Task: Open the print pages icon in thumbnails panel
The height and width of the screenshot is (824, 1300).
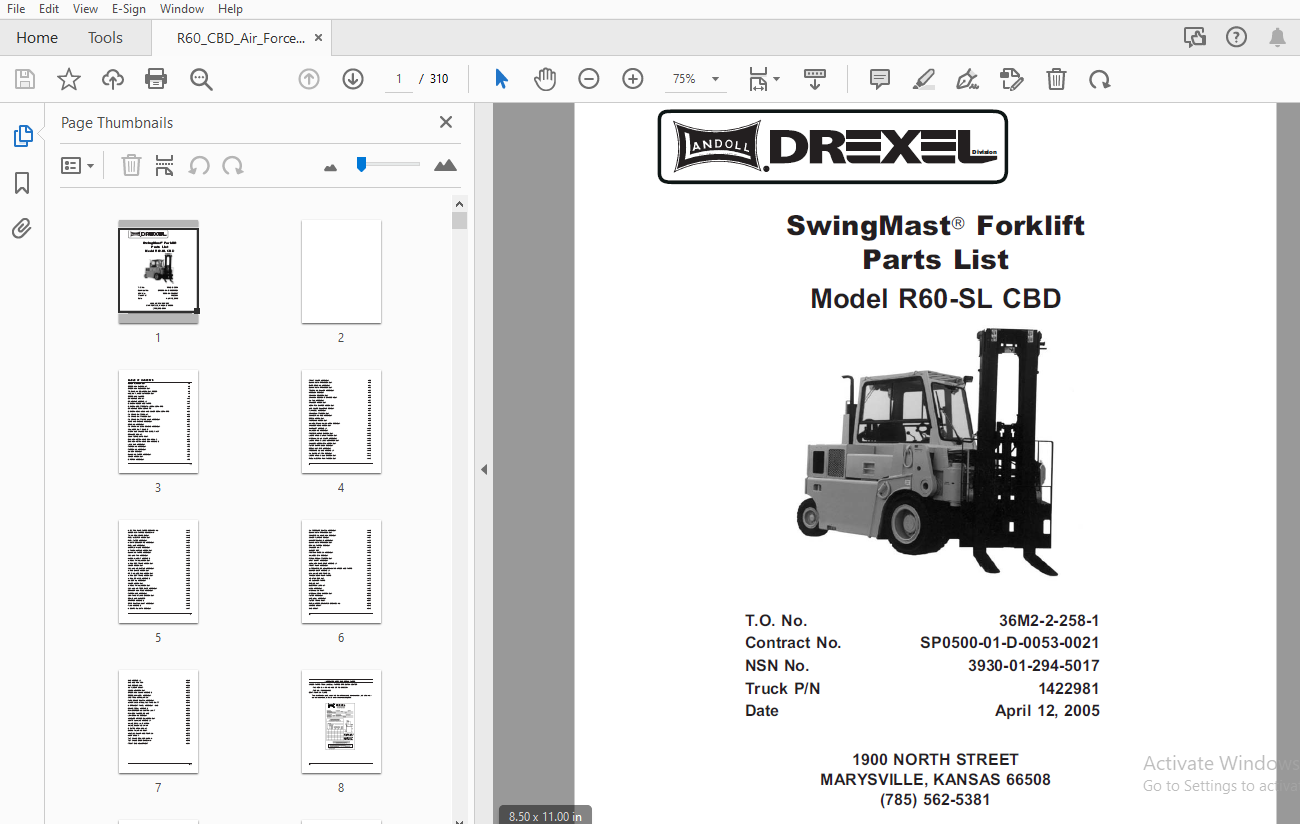Action: (x=165, y=165)
